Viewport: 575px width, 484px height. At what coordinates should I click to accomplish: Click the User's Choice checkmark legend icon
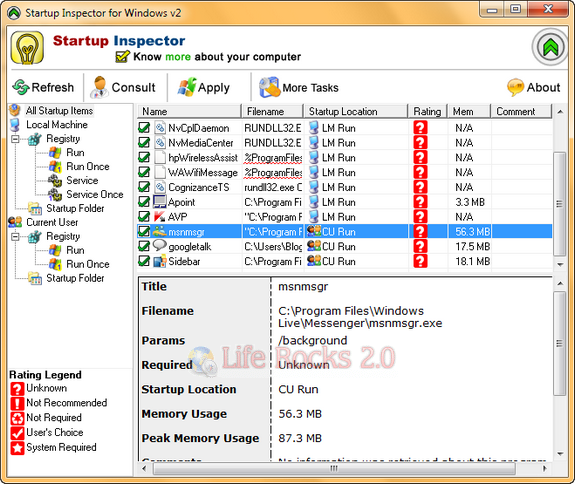(x=17, y=433)
